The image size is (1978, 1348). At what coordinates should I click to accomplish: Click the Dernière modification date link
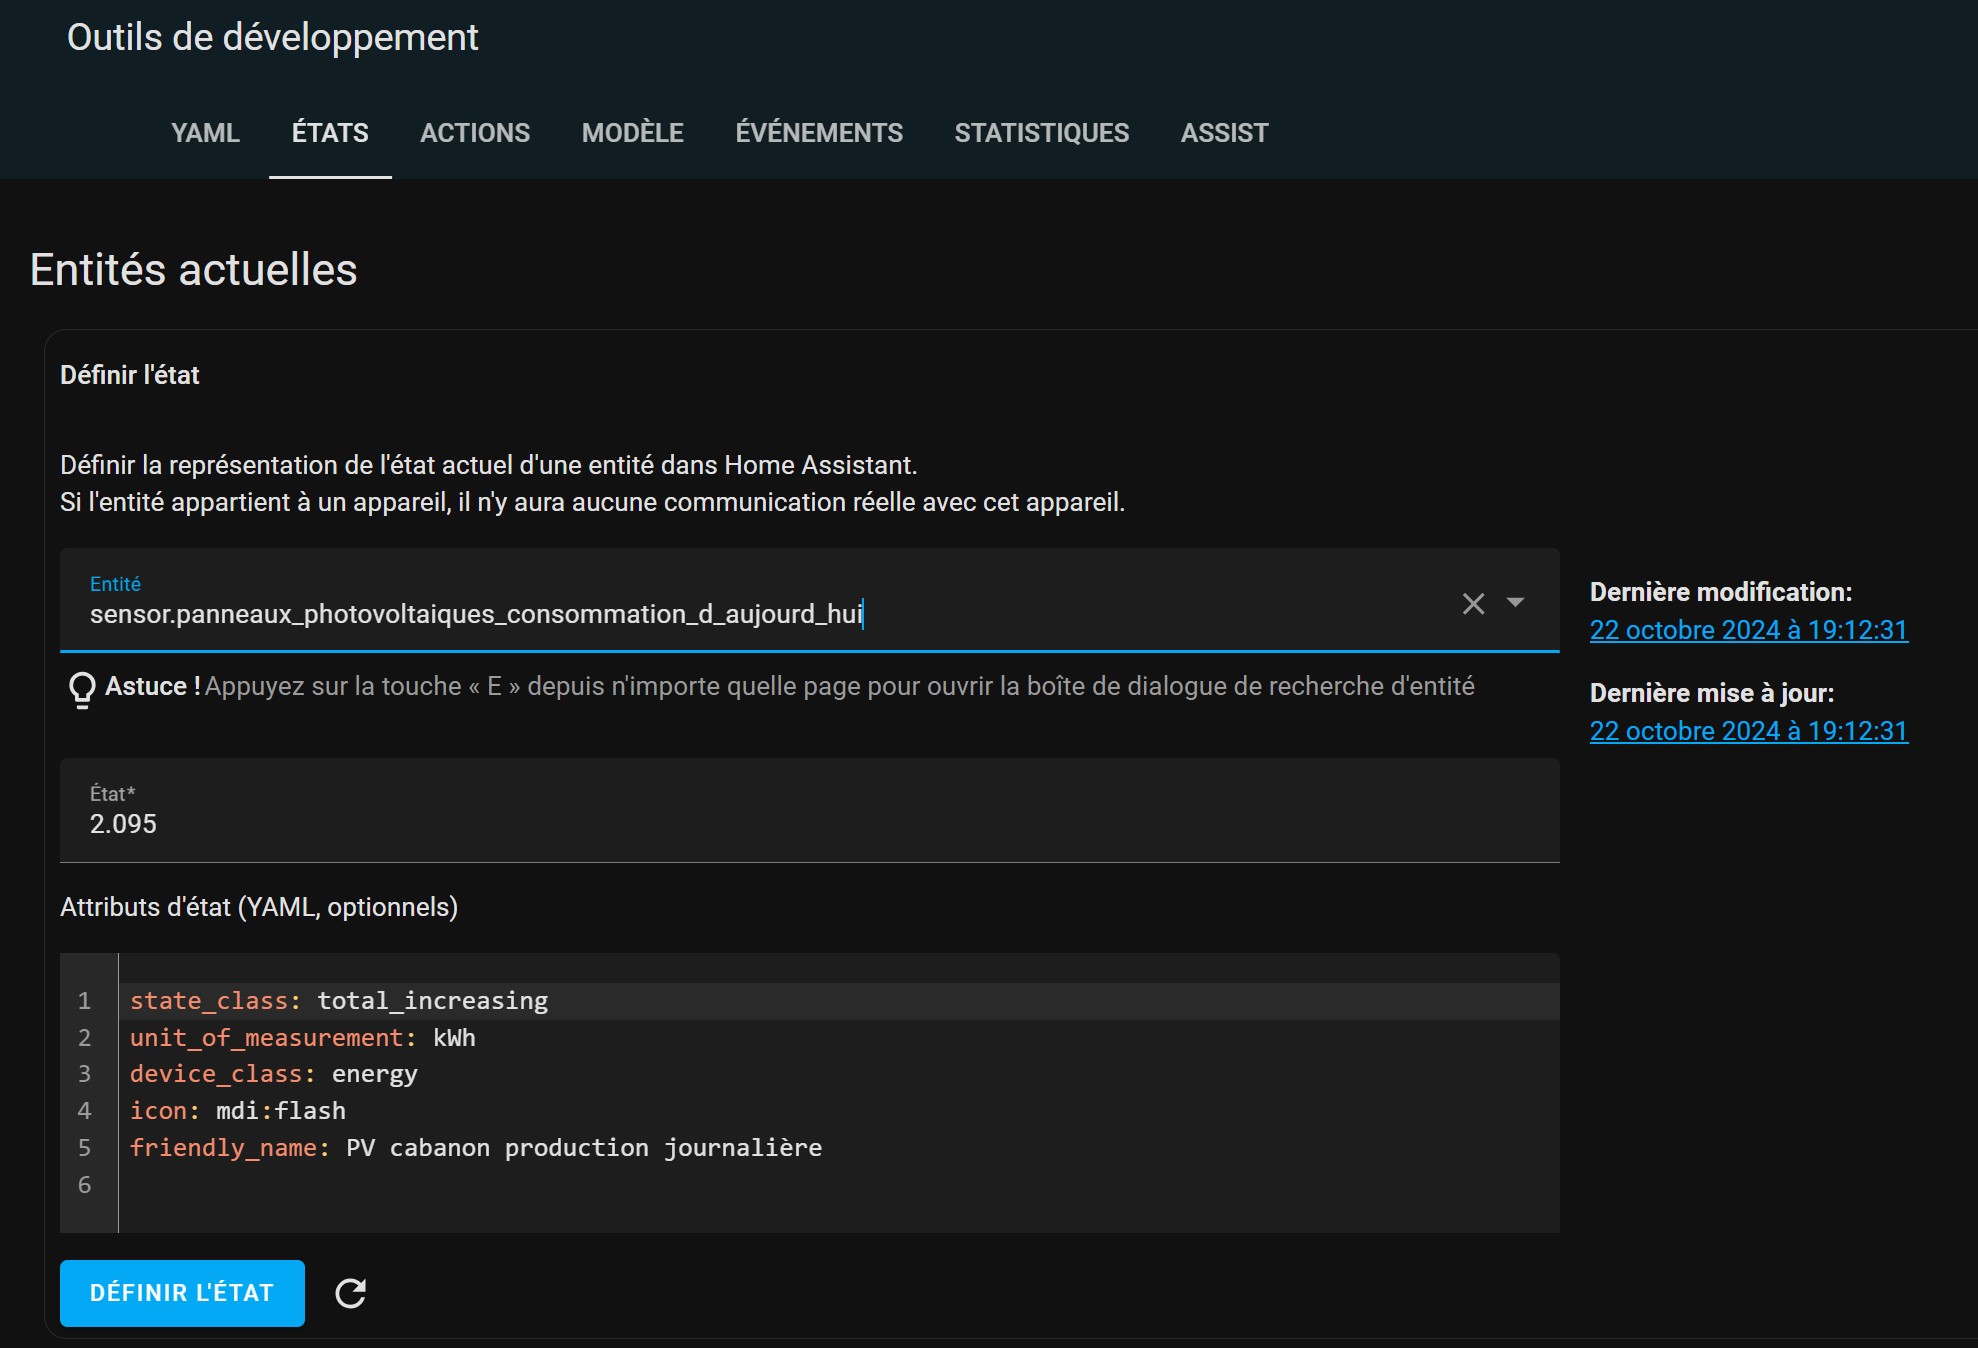click(1749, 630)
